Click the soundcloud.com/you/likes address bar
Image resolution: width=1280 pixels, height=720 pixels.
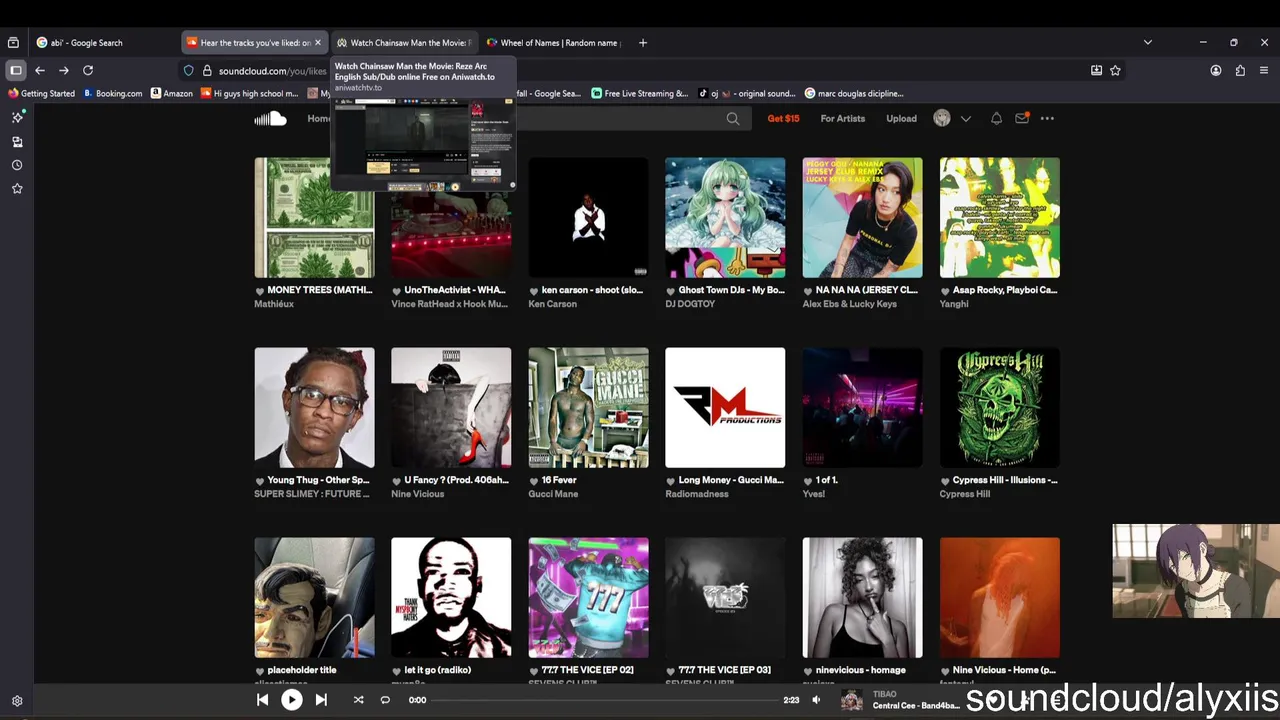273,71
